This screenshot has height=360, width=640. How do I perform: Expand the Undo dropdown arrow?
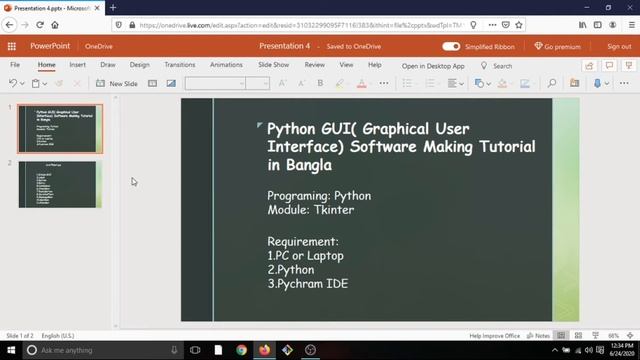point(22,84)
